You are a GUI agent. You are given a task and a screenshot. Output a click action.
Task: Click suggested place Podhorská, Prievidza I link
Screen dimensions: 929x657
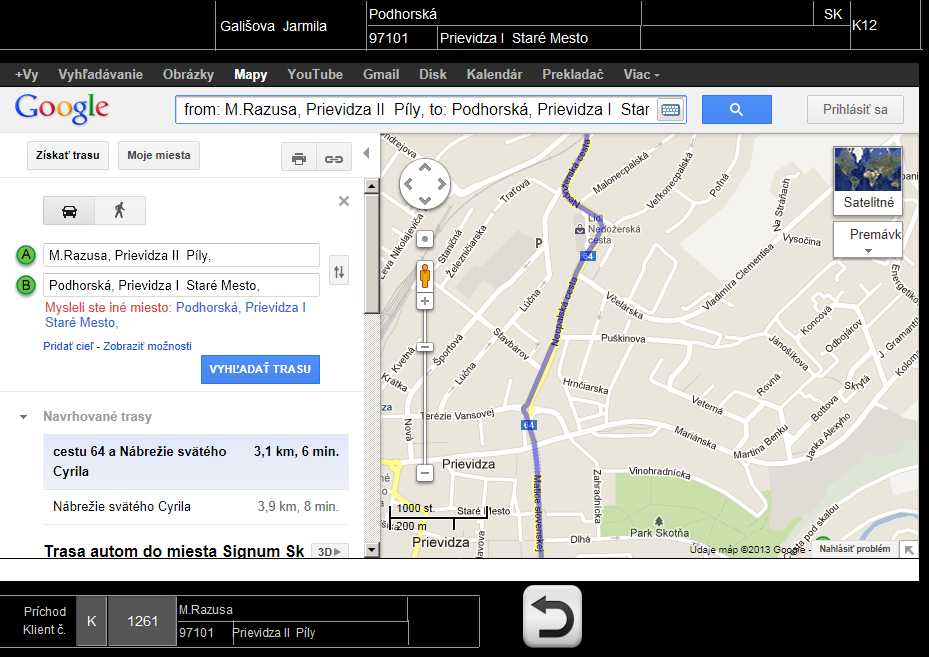point(175,315)
